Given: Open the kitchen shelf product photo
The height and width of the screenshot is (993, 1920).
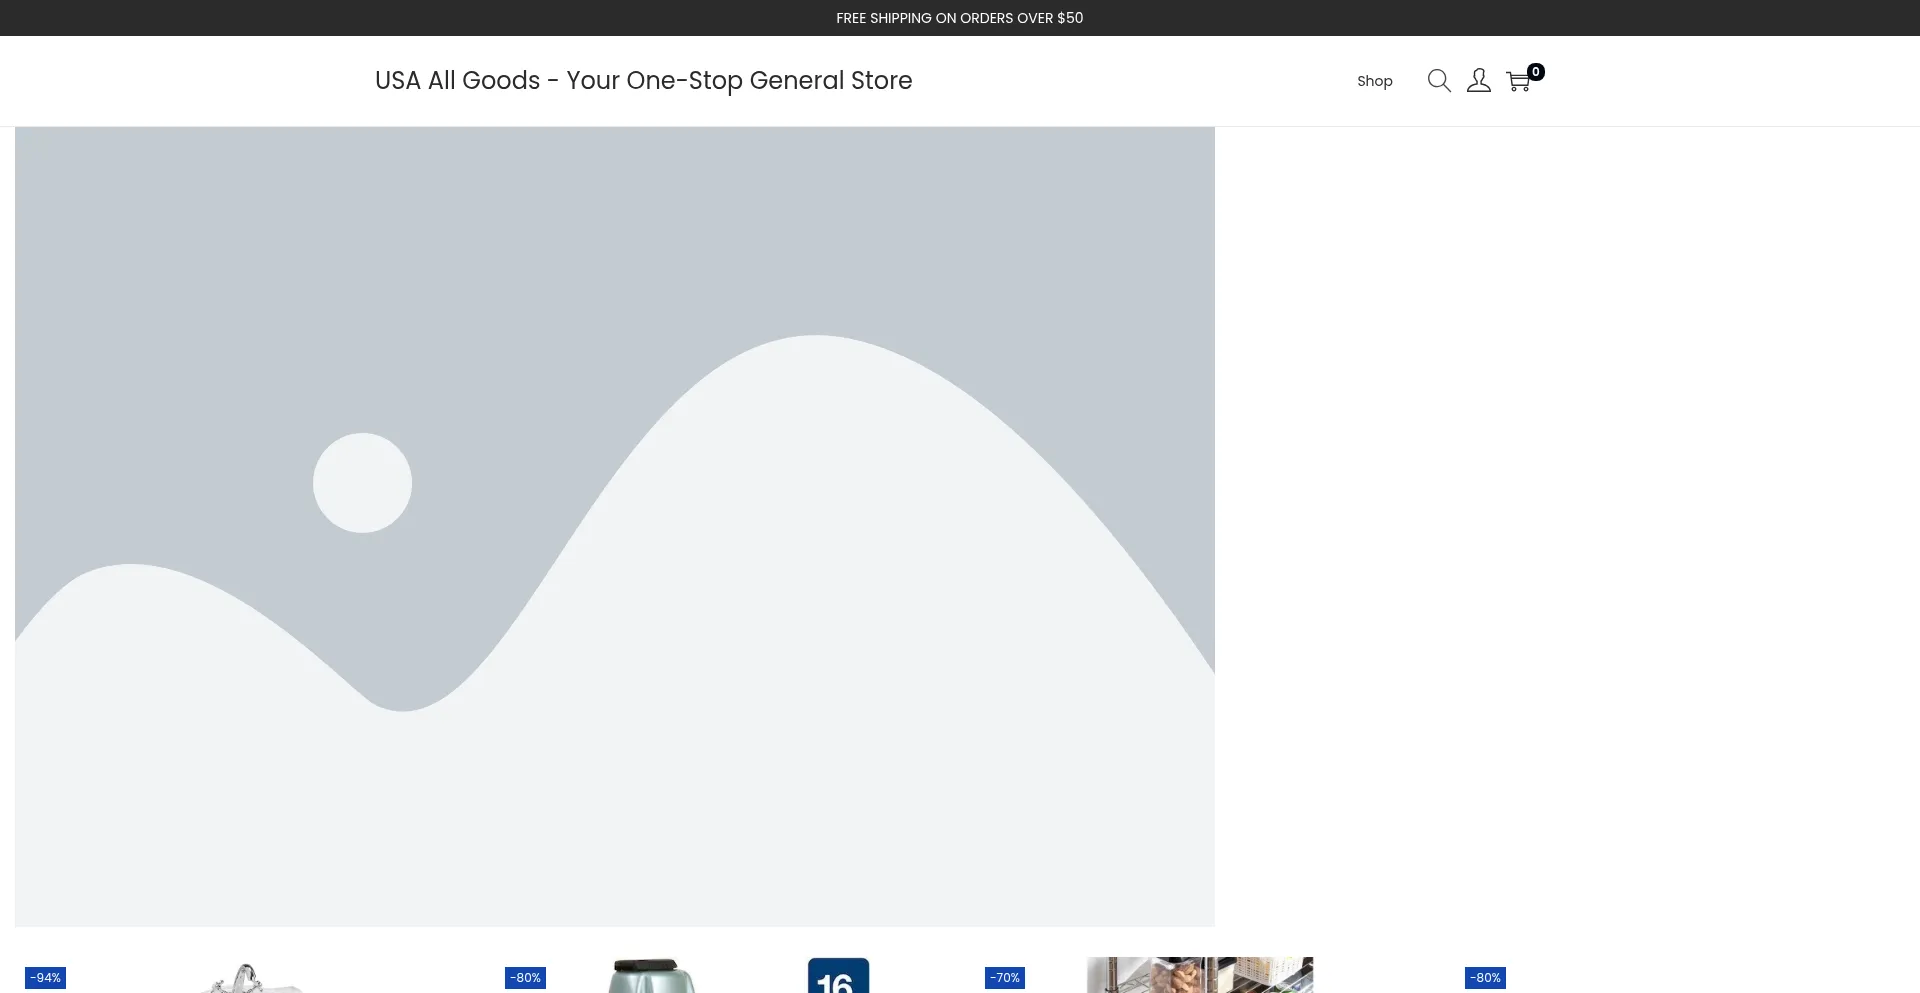Looking at the screenshot, I should point(1200,975).
